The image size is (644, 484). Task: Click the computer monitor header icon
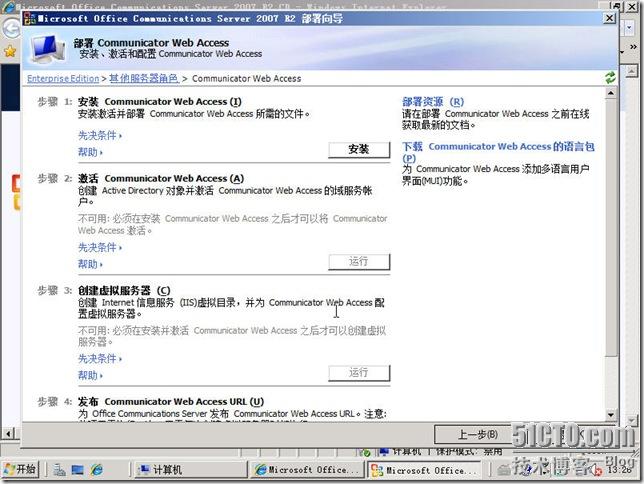coord(47,49)
